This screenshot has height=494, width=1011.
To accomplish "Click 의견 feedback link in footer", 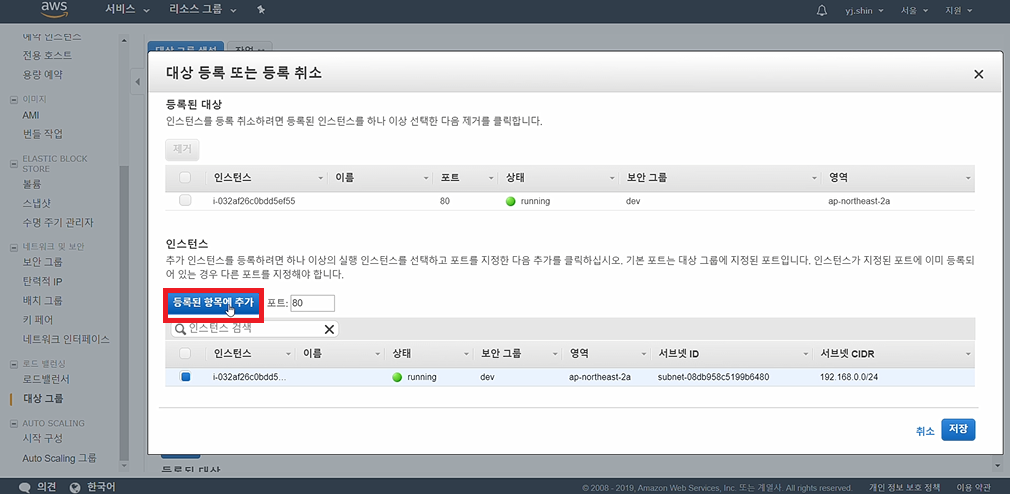I will (46, 487).
